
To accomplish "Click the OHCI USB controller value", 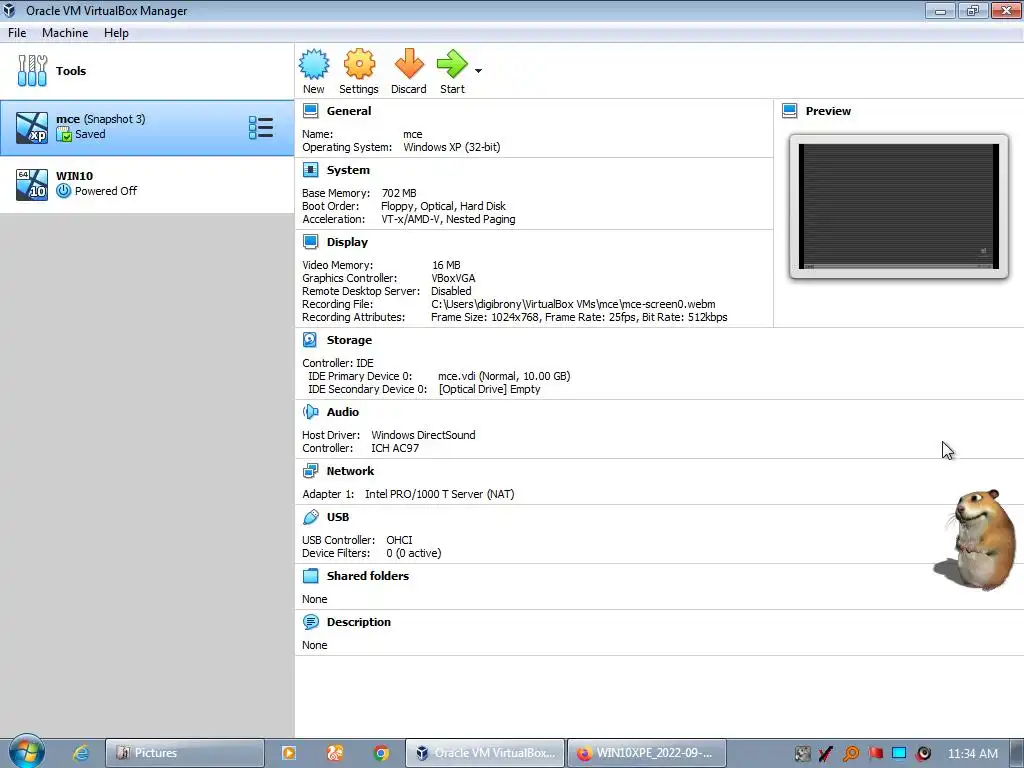I will pos(399,540).
